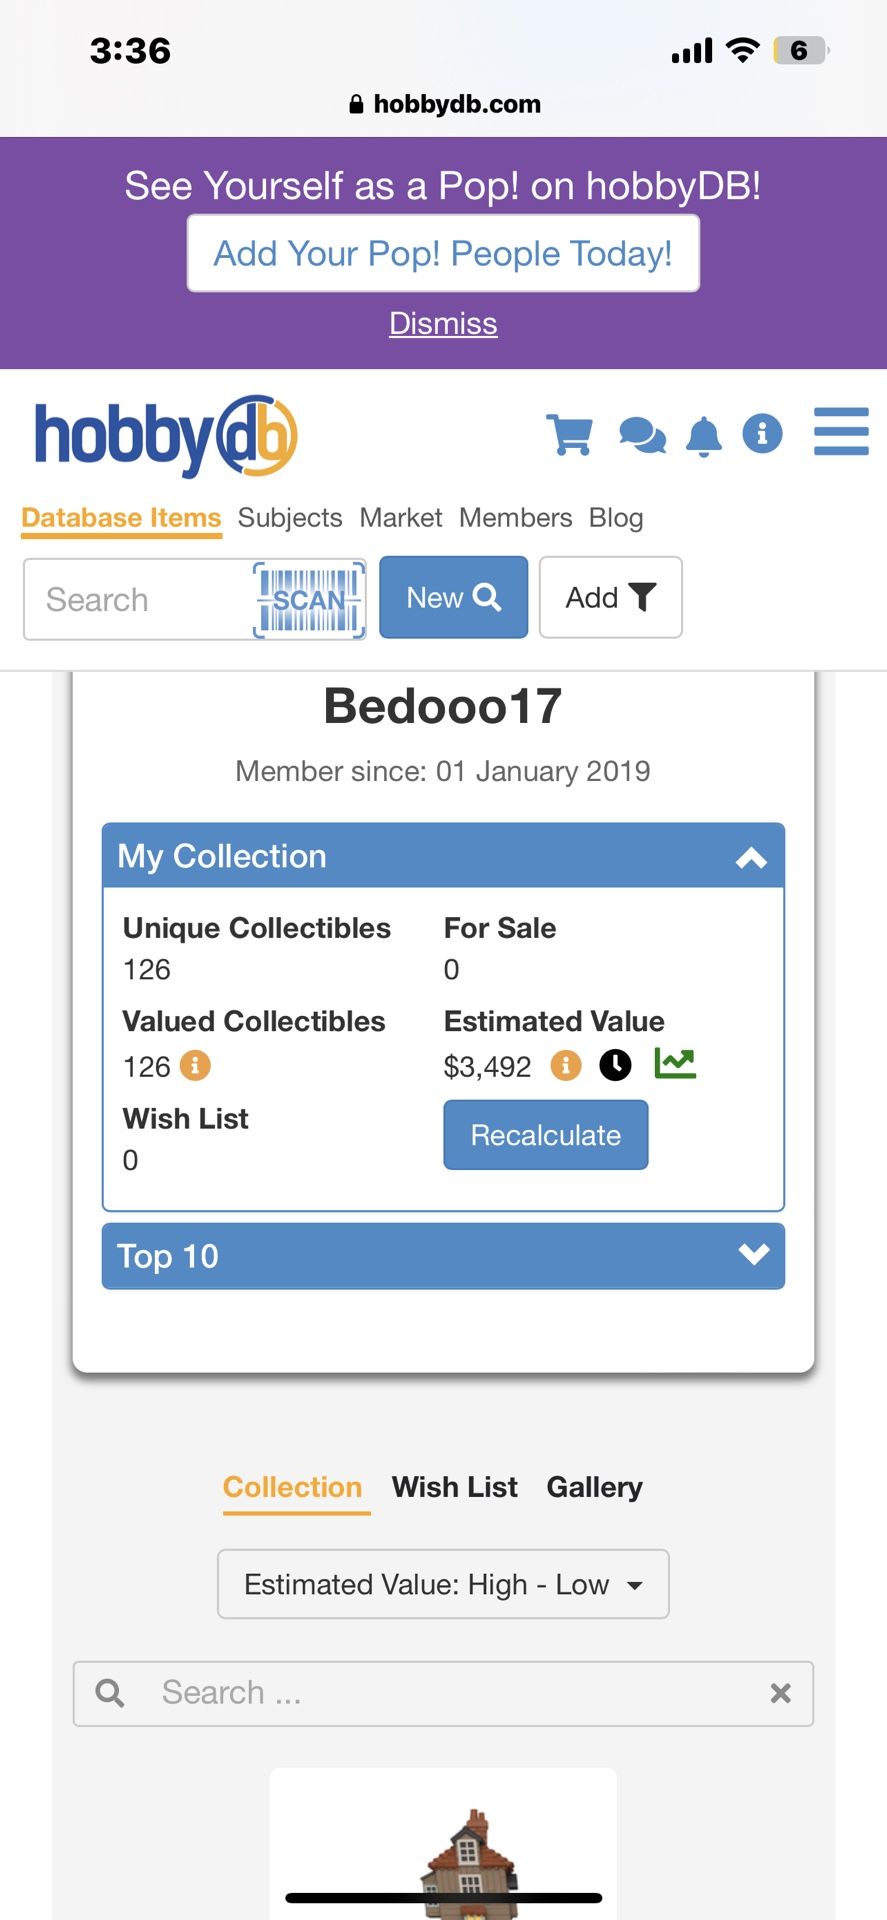Clear the collection search with X
887x1920 pixels.
[x=781, y=1693]
